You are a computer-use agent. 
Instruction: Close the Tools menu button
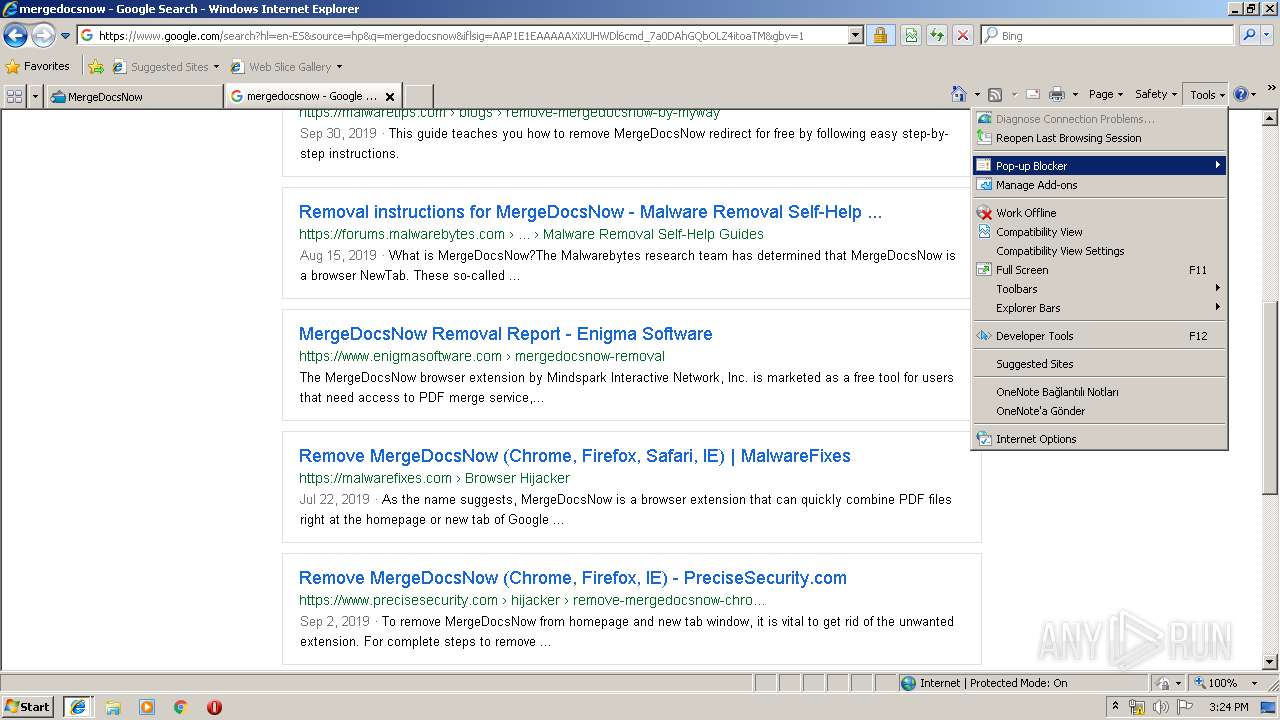[1207, 94]
